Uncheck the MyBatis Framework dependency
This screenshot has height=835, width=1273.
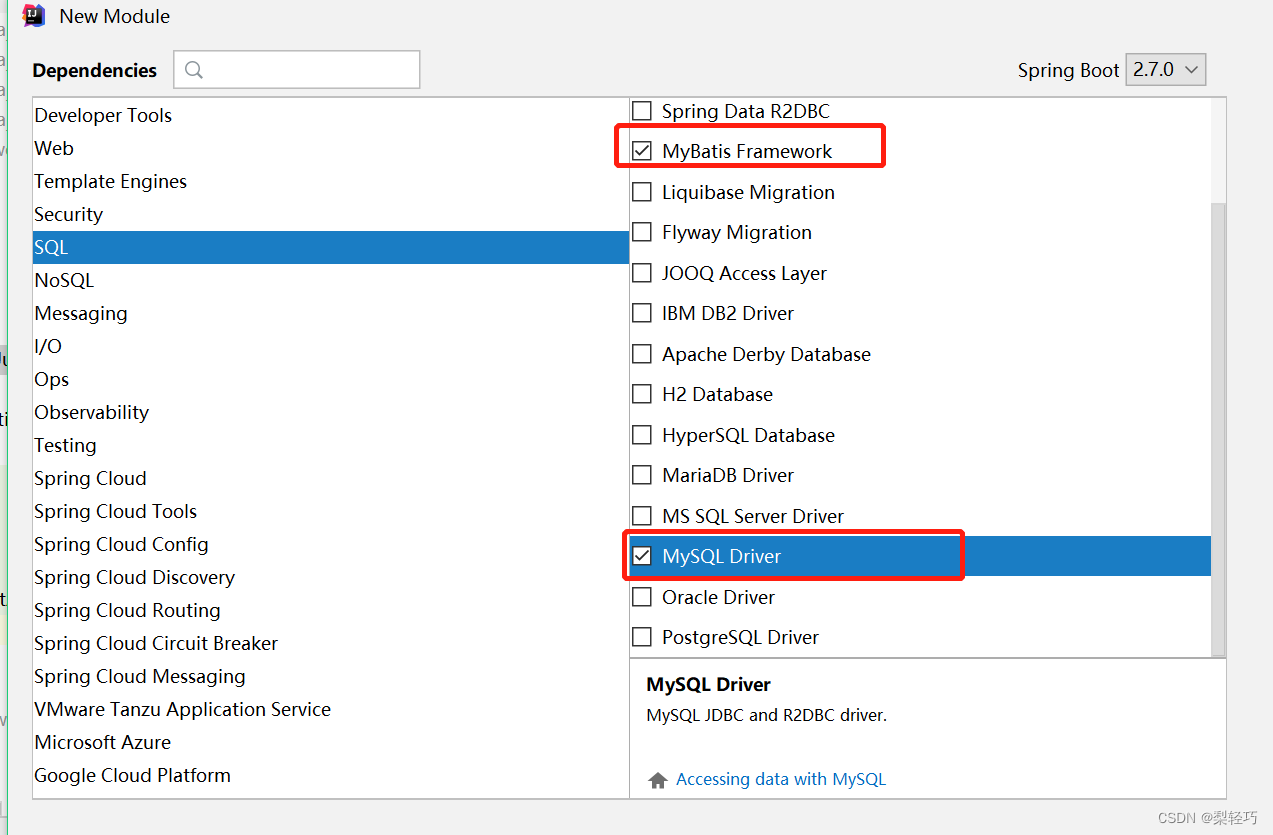point(641,151)
